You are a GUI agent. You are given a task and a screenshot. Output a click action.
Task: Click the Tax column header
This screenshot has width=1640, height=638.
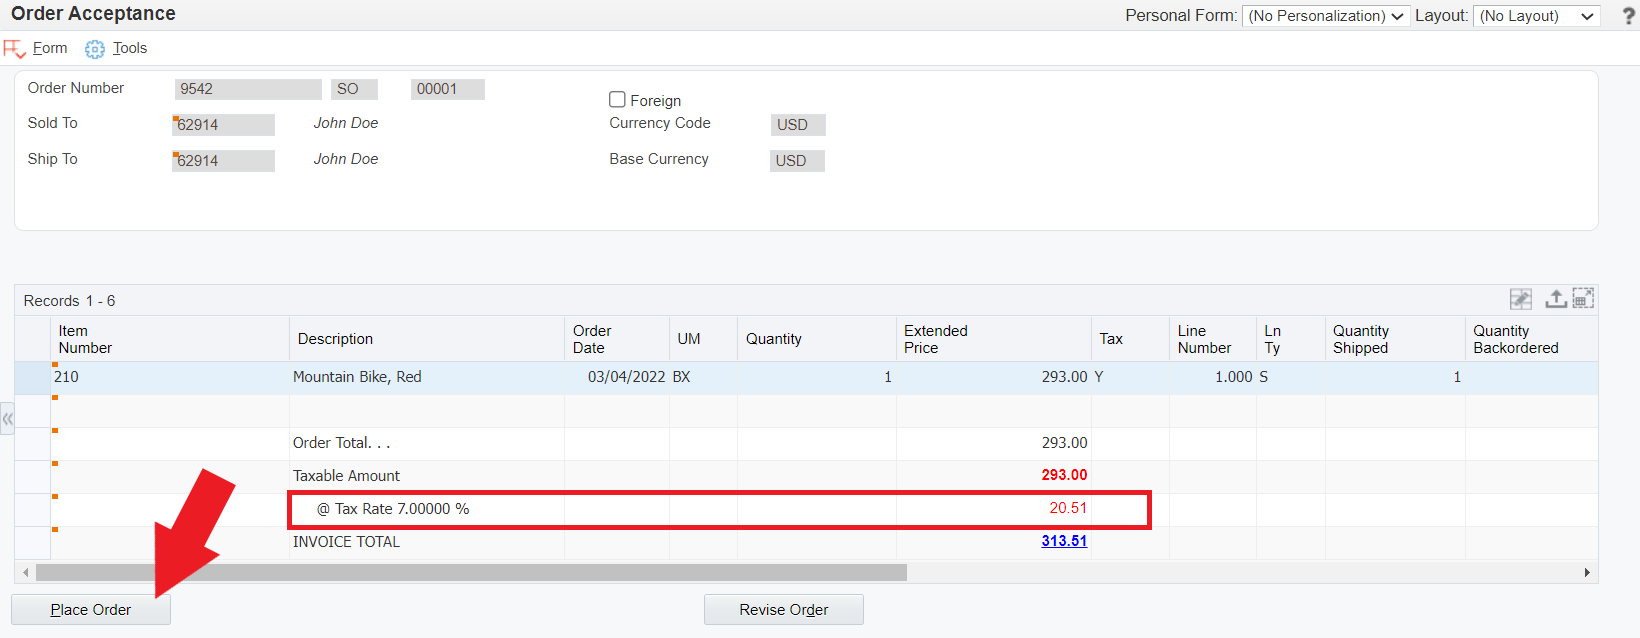1130,339
